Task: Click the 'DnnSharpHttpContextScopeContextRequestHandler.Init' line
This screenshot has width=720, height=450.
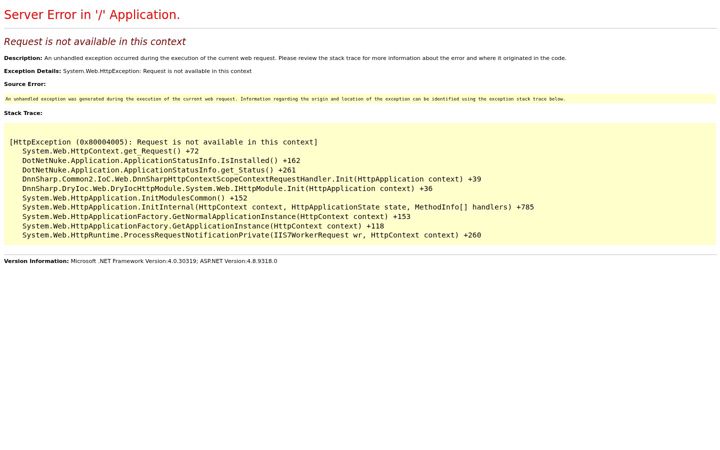Action: [x=252, y=179]
